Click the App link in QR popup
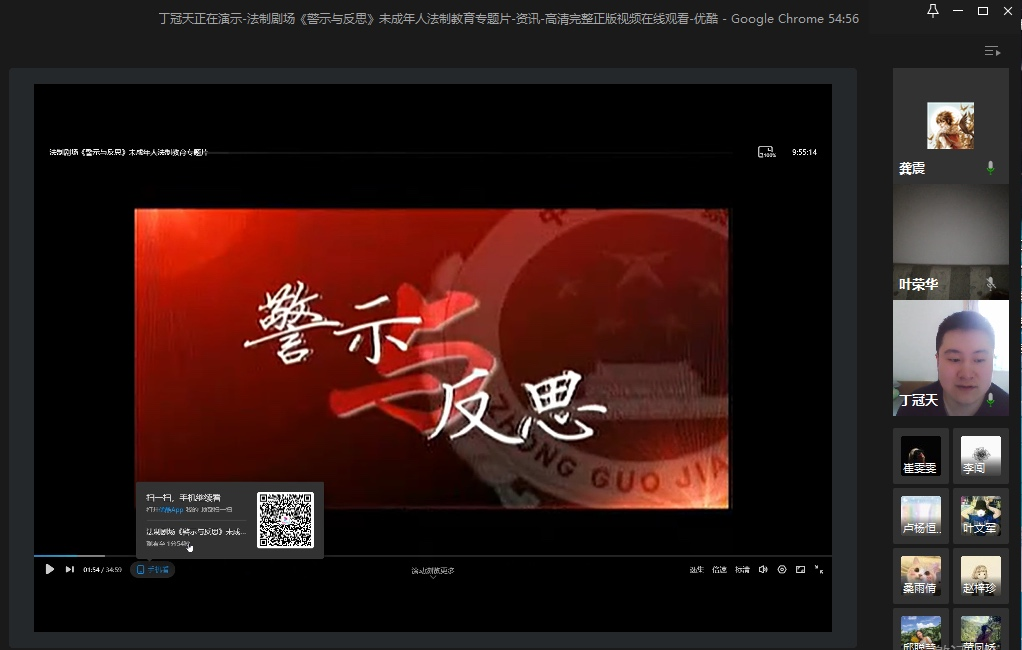The width and height of the screenshot is (1022, 650). tap(171, 509)
